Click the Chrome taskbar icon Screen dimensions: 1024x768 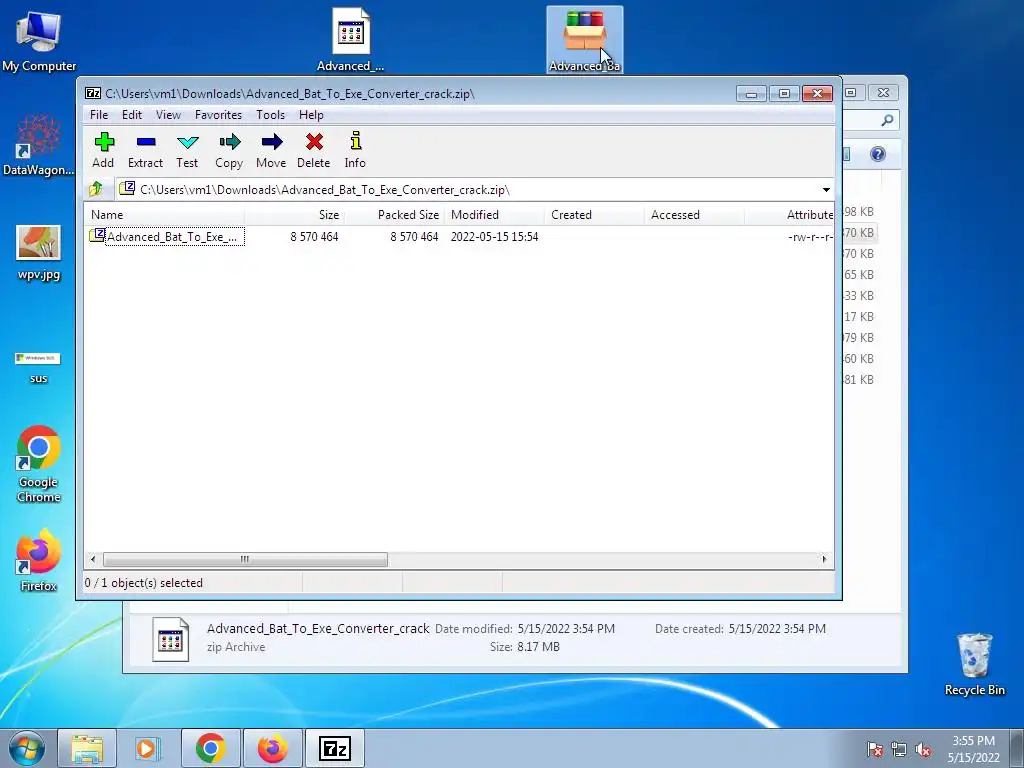point(210,748)
